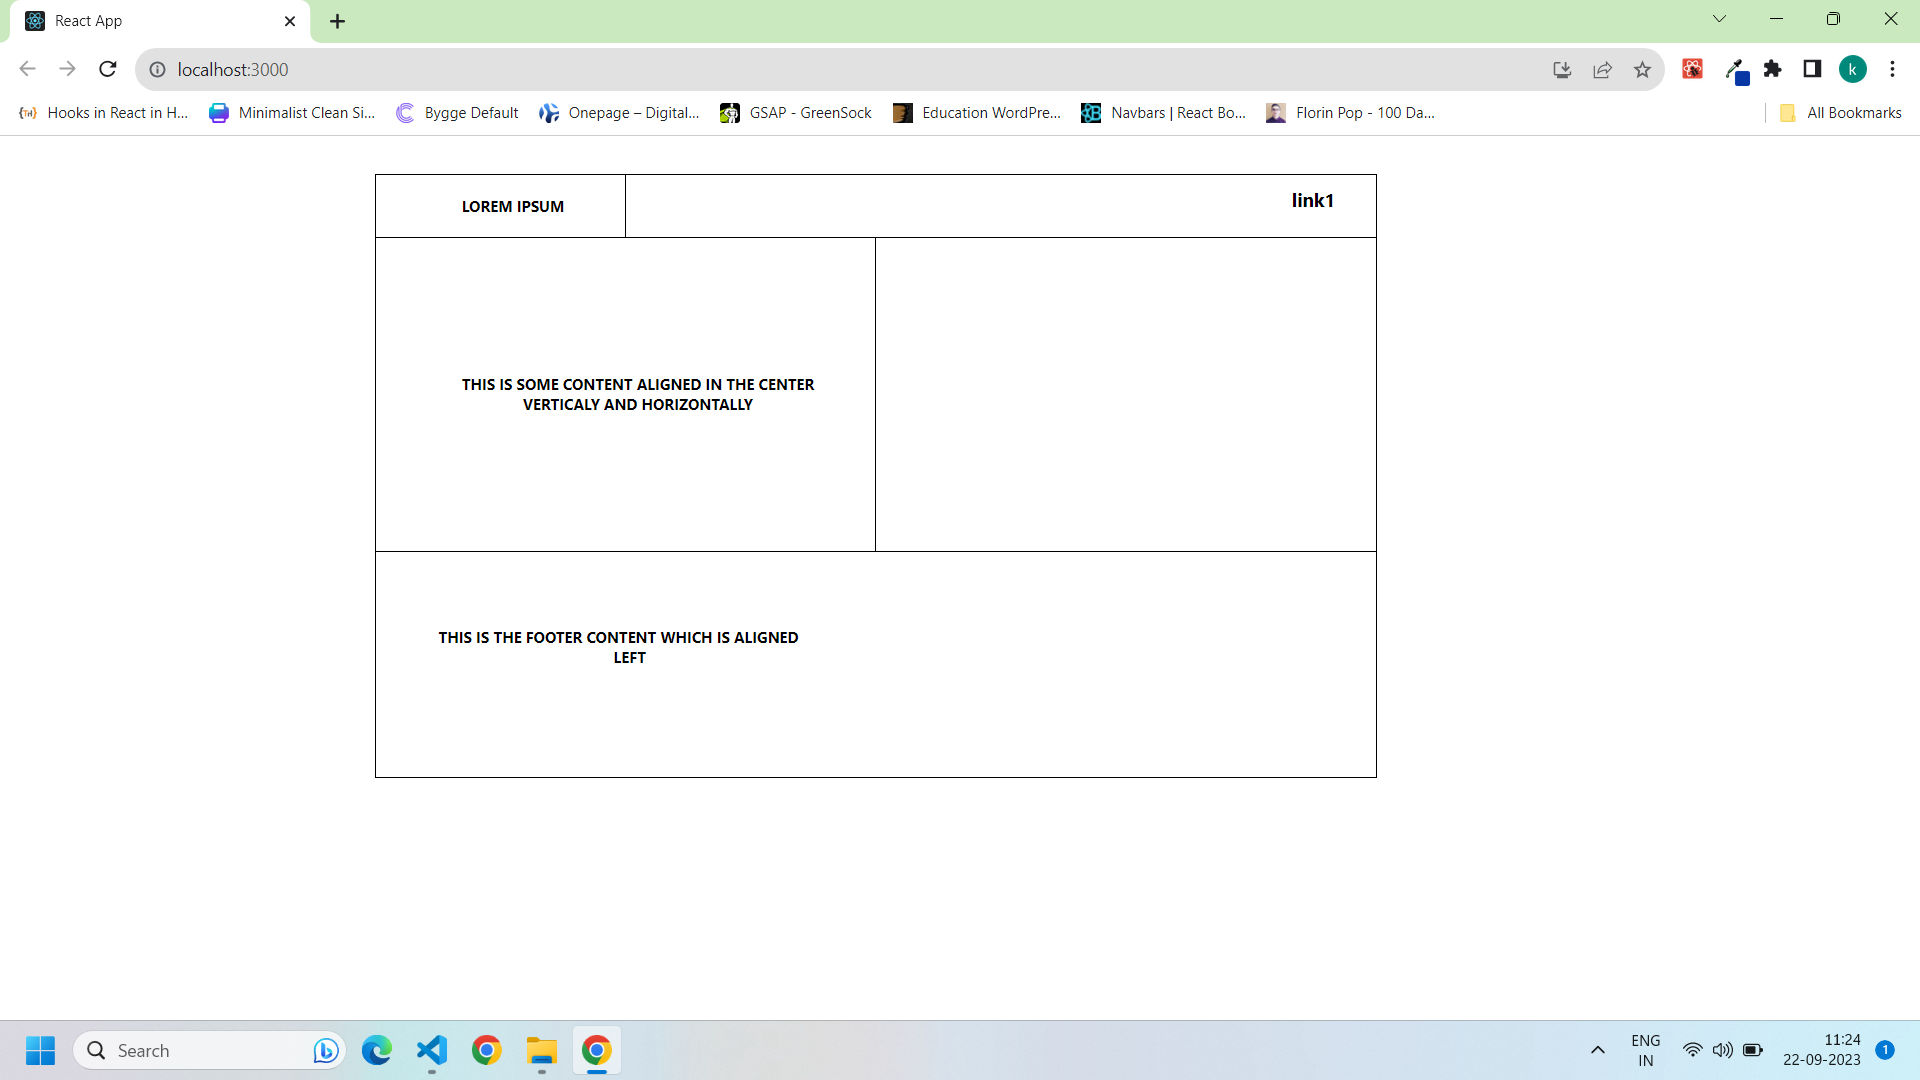This screenshot has width=1920, height=1080.
Task: Show hidden system tray icons
Action: coord(1597,1050)
